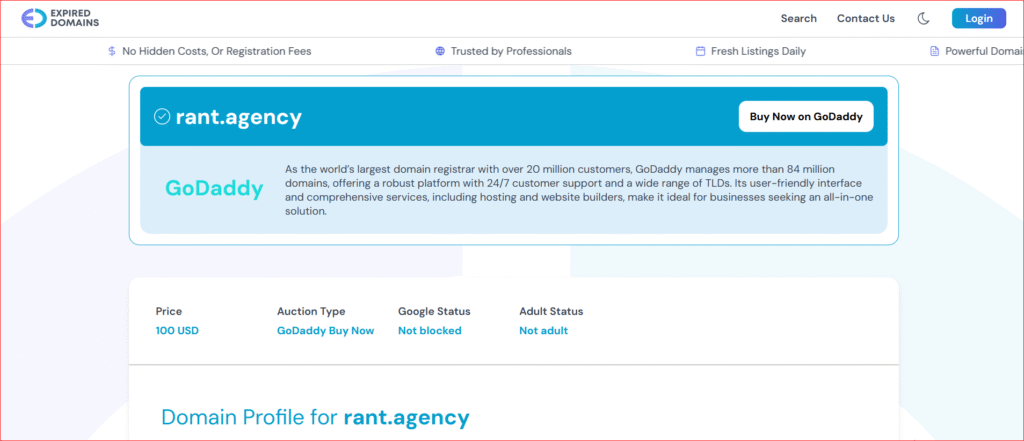The width and height of the screenshot is (1024, 441).
Task: Click the Google Status label
Action: point(434,311)
